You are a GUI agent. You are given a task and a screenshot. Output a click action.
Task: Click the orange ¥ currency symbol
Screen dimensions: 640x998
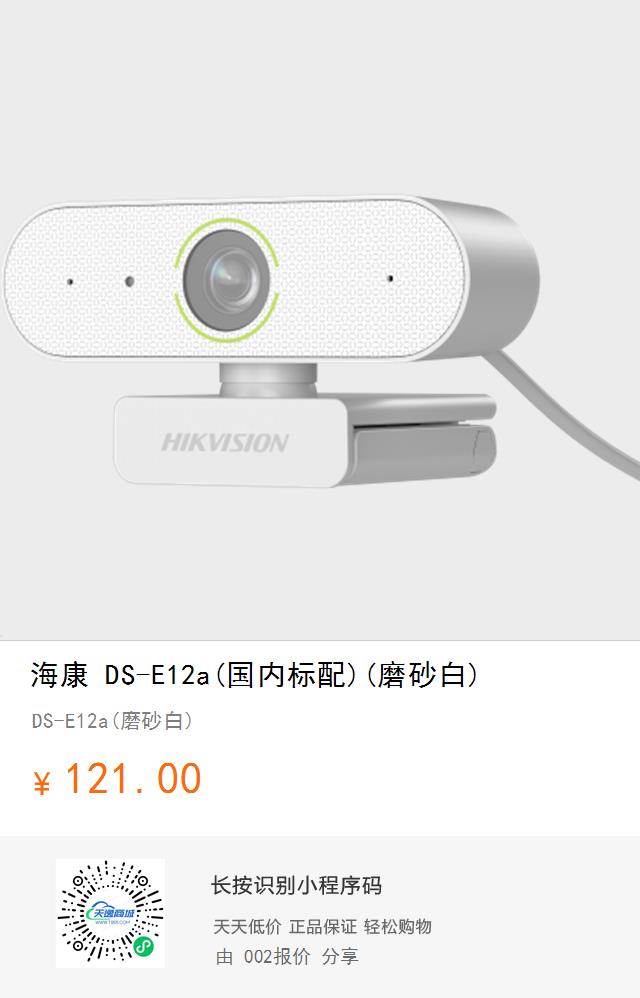41,783
